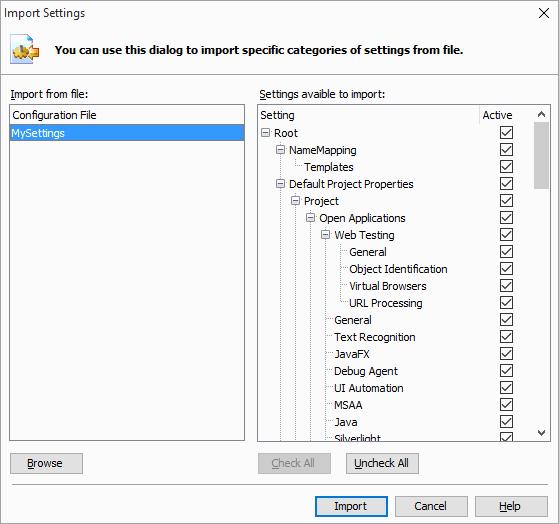Select the NameMapping tree item
559x524 pixels.
[x=322, y=150]
